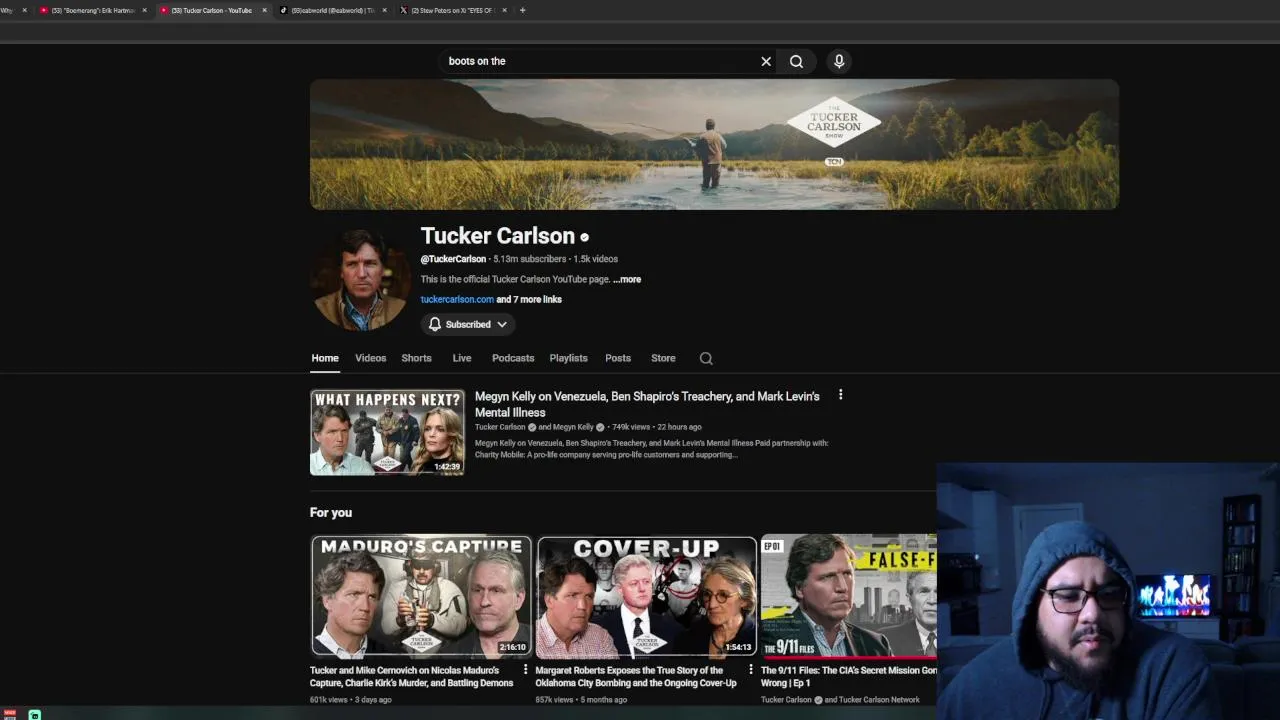Expand channel description with '...more'
Screen dimensions: 1280x720
[x=627, y=279]
